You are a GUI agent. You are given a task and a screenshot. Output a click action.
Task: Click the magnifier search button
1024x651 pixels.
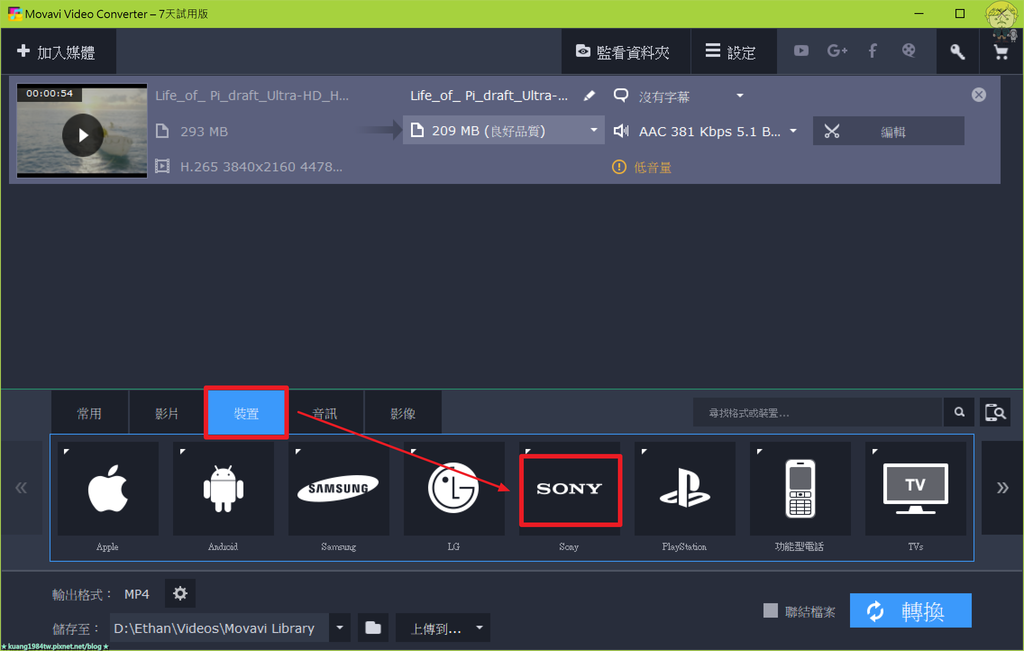[x=959, y=412]
